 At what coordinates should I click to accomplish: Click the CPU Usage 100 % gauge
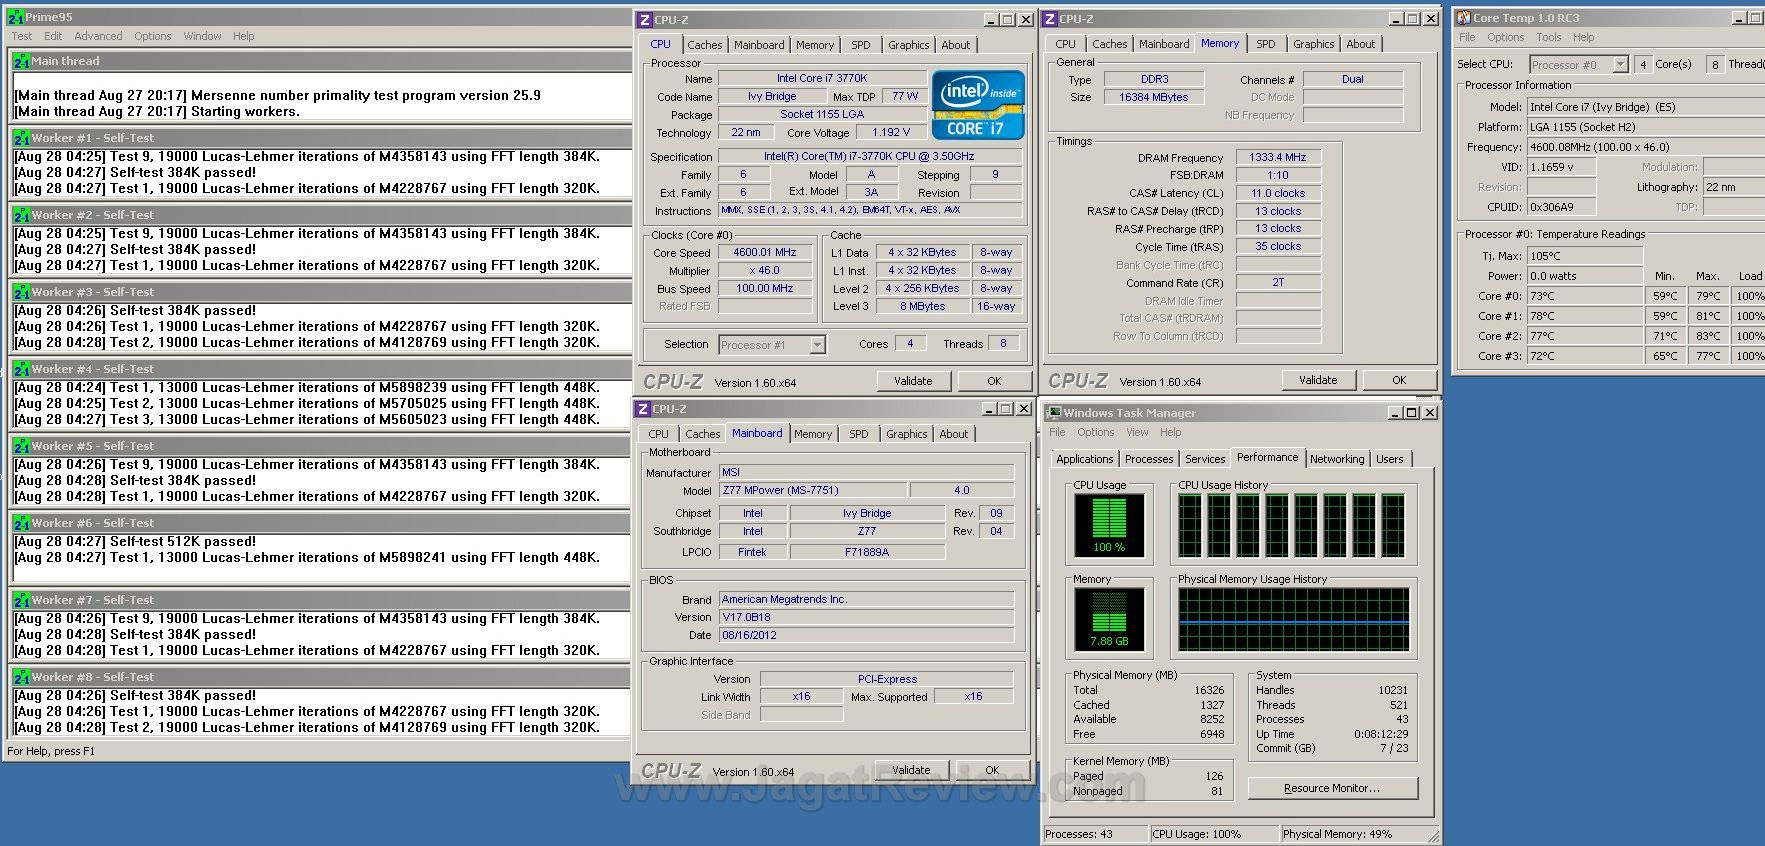pyautogui.click(x=1108, y=526)
